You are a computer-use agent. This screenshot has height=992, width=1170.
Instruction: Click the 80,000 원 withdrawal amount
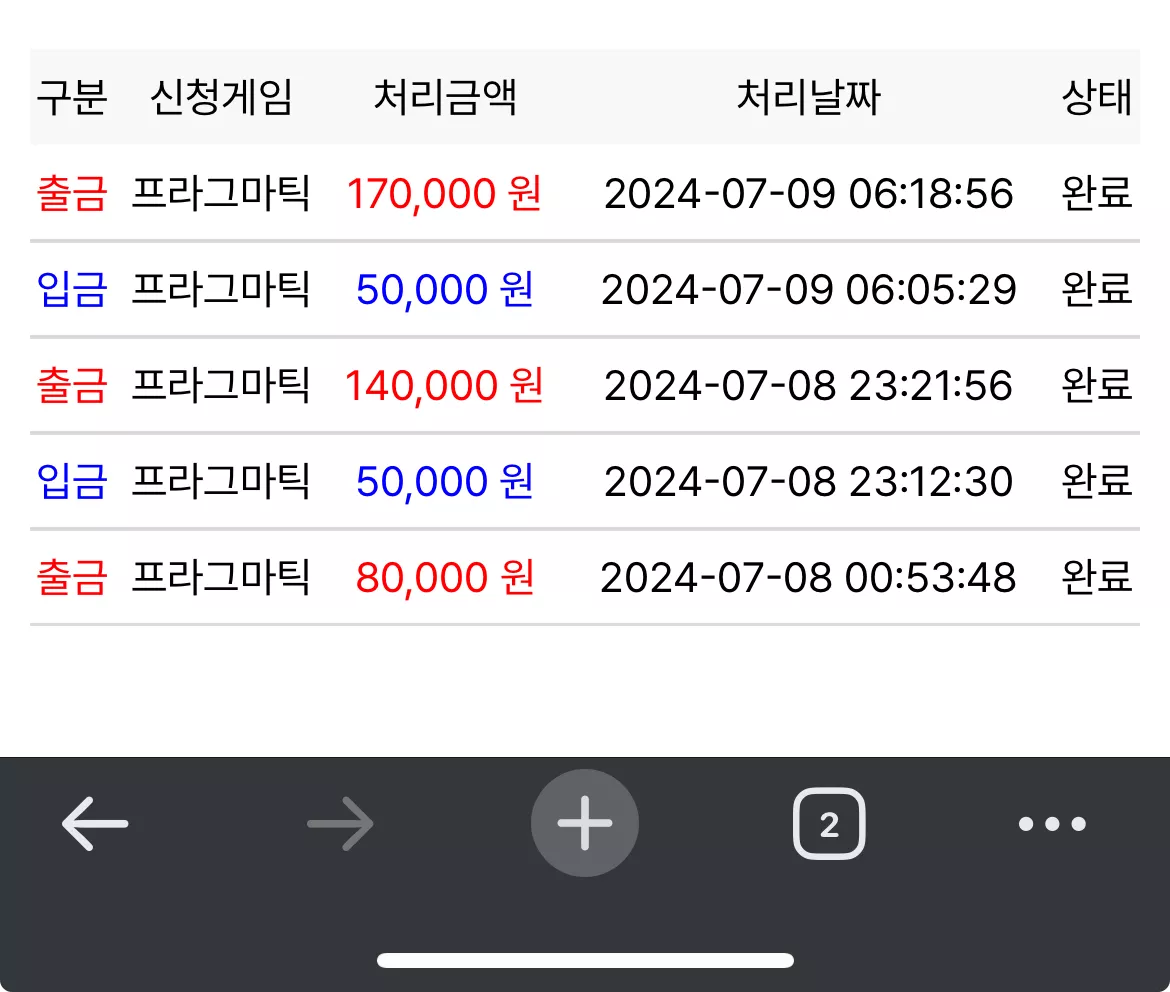pyautogui.click(x=445, y=577)
